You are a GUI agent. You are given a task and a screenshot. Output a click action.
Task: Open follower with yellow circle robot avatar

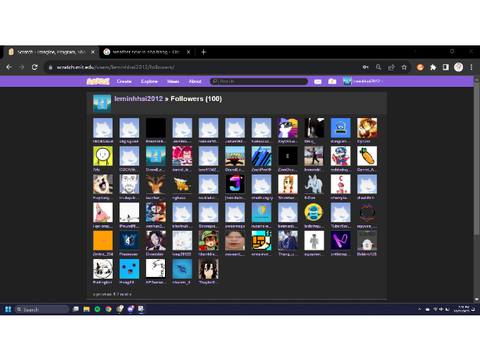(x=314, y=212)
